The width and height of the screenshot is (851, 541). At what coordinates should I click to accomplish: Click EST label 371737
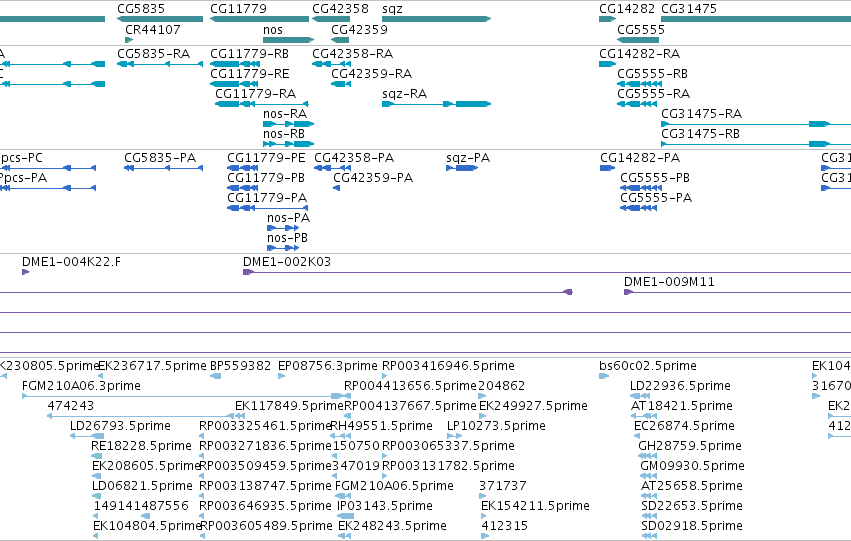click(x=503, y=486)
